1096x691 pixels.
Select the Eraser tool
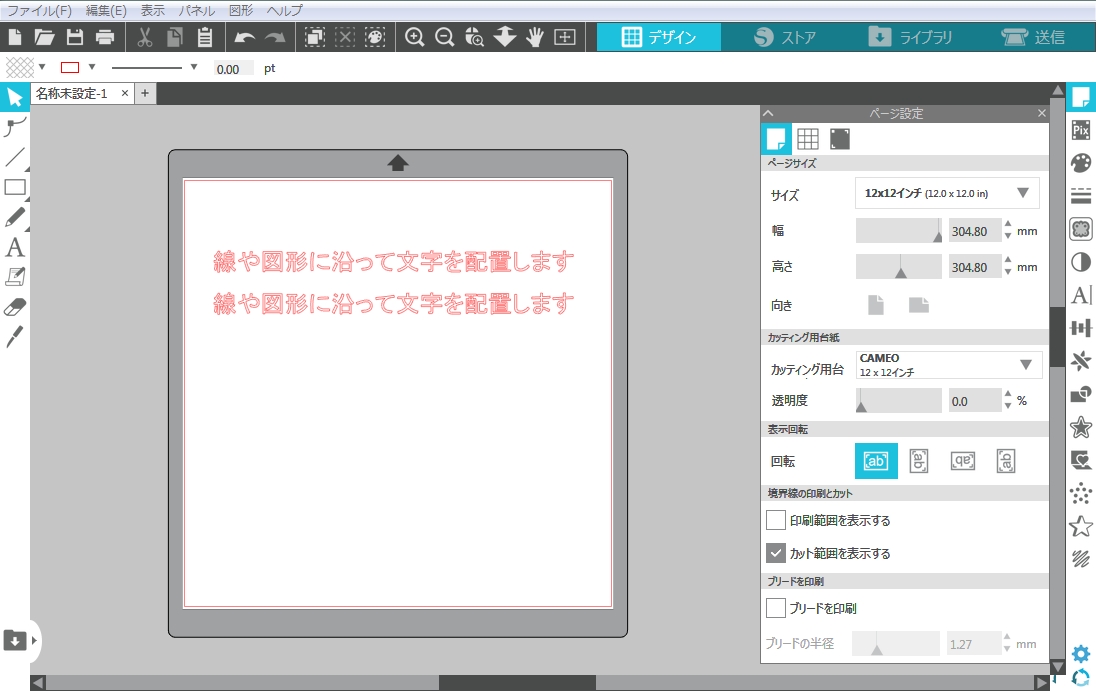pos(14,307)
